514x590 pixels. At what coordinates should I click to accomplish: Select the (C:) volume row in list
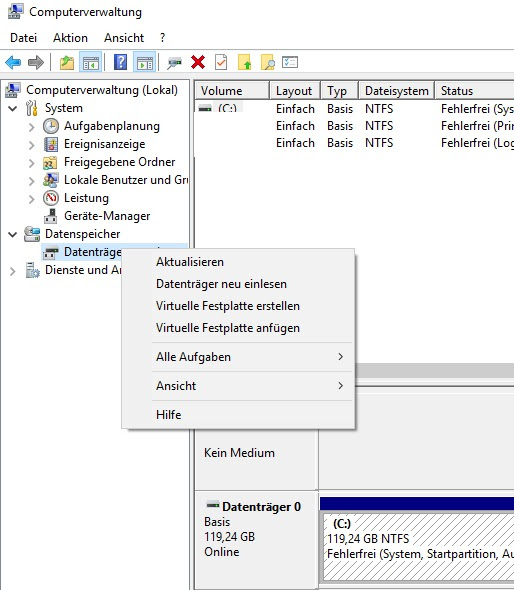point(354,109)
